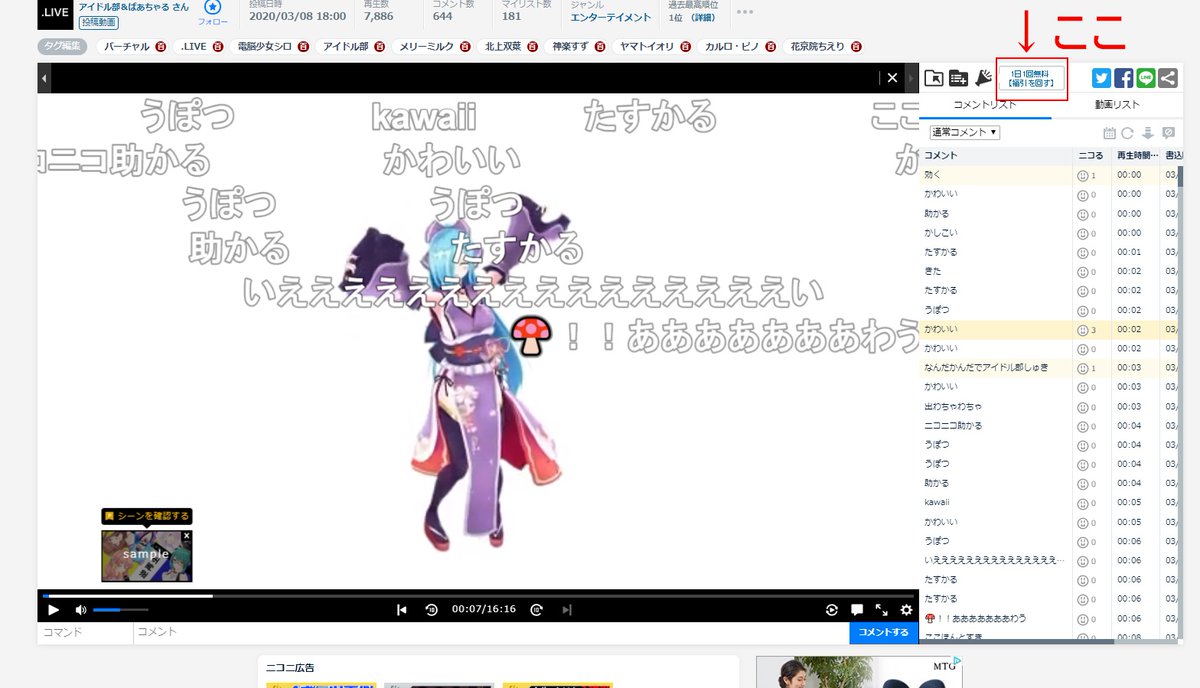
Task: Toggle comment display speech-bubble icon
Action: [x=857, y=610]
